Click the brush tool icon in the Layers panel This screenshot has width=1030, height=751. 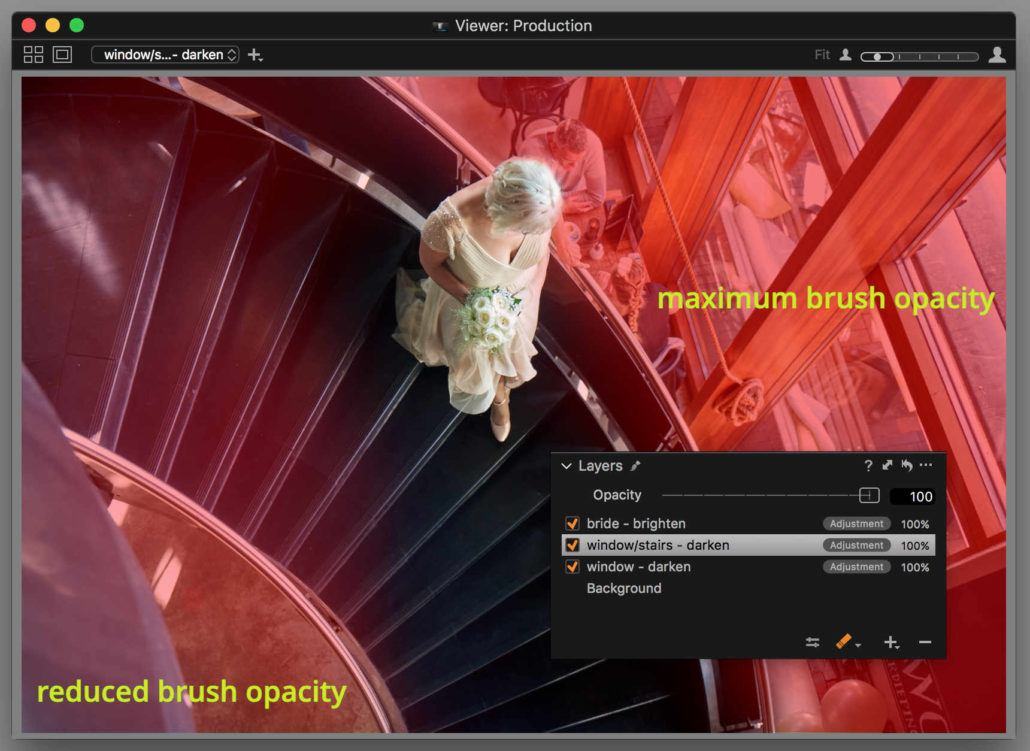[x=841, y=641]
